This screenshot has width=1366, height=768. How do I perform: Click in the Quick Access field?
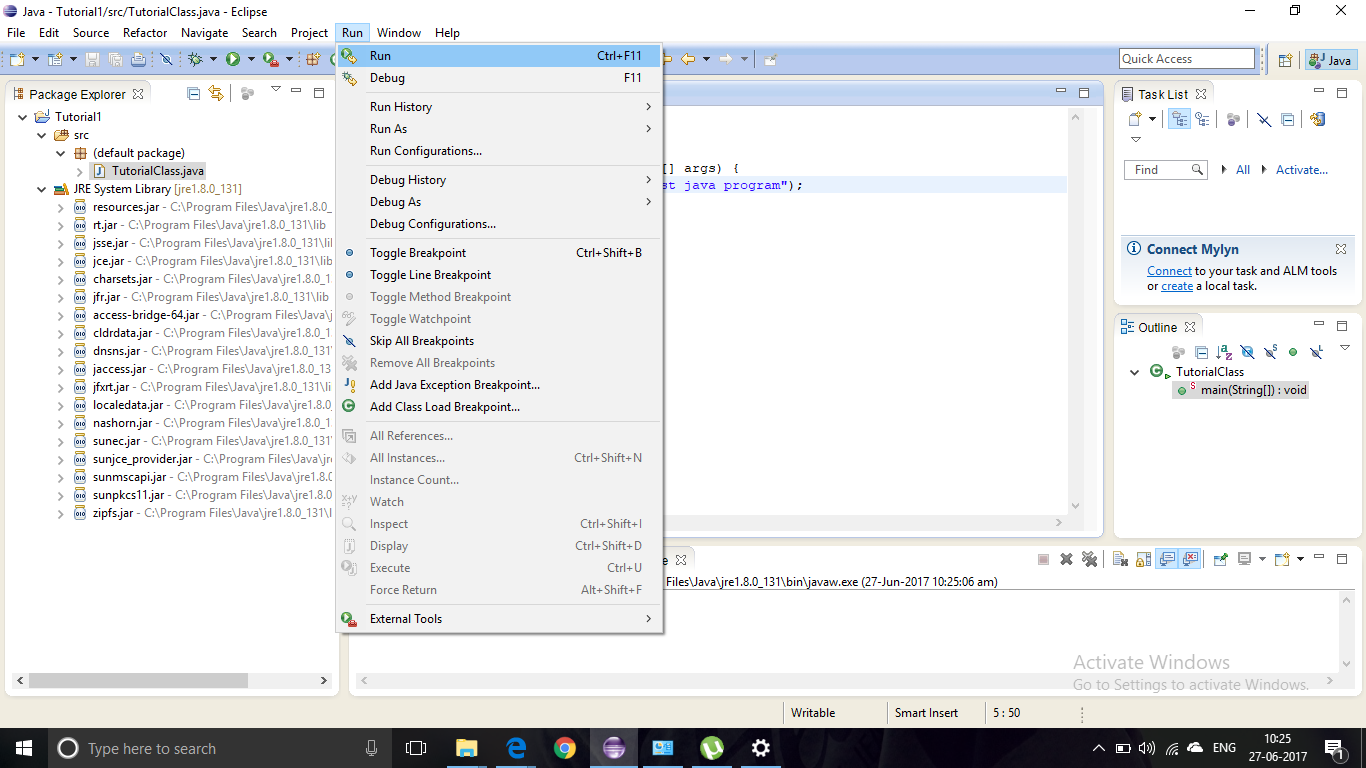[x=1186, y=59]
